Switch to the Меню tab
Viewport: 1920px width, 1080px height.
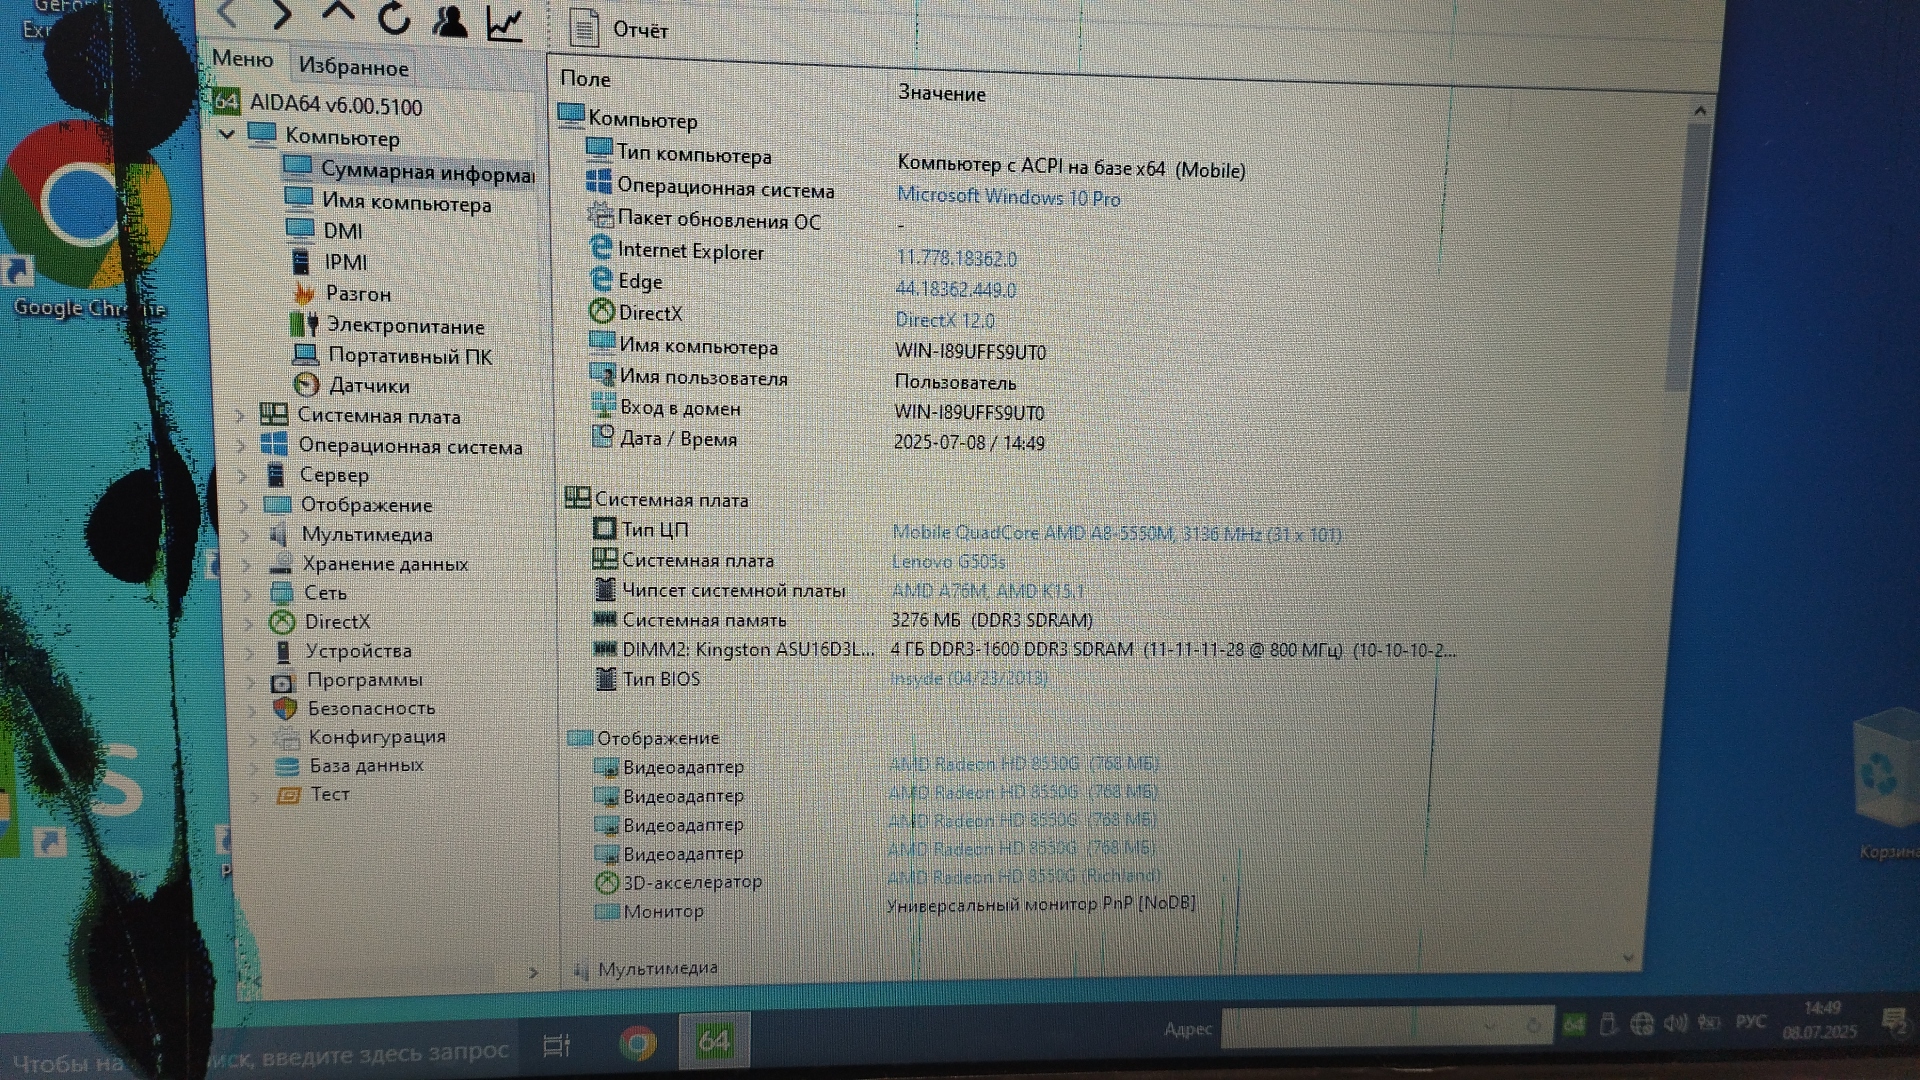click(x=242, y=59)
